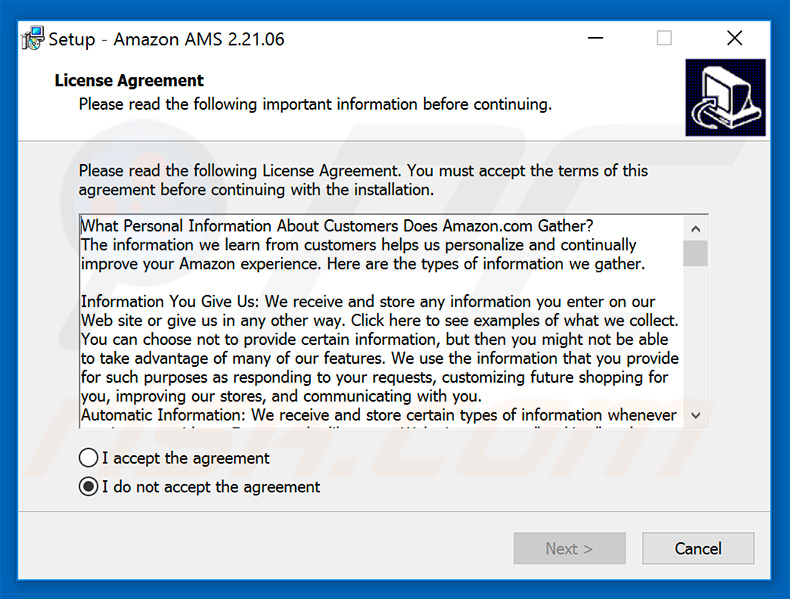The width and height of the screenshot is (790, 599).
Task: Click the "What Personal Information" first line
Action: (x=337, y=226)
